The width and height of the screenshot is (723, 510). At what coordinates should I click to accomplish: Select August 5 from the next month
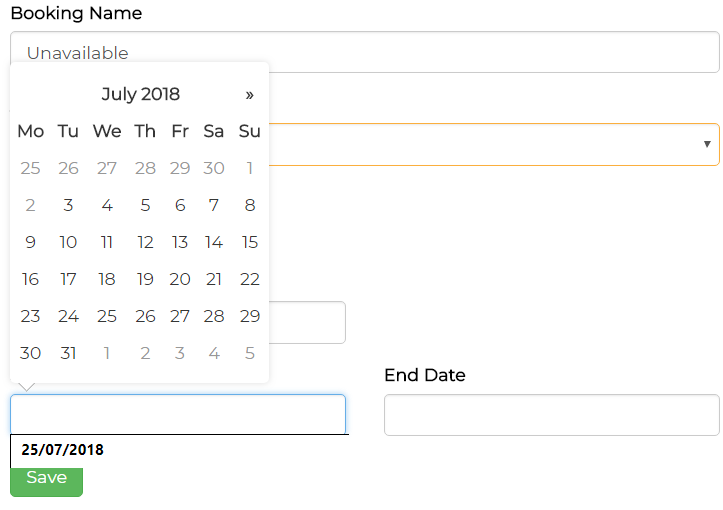(x=250, y=353)
